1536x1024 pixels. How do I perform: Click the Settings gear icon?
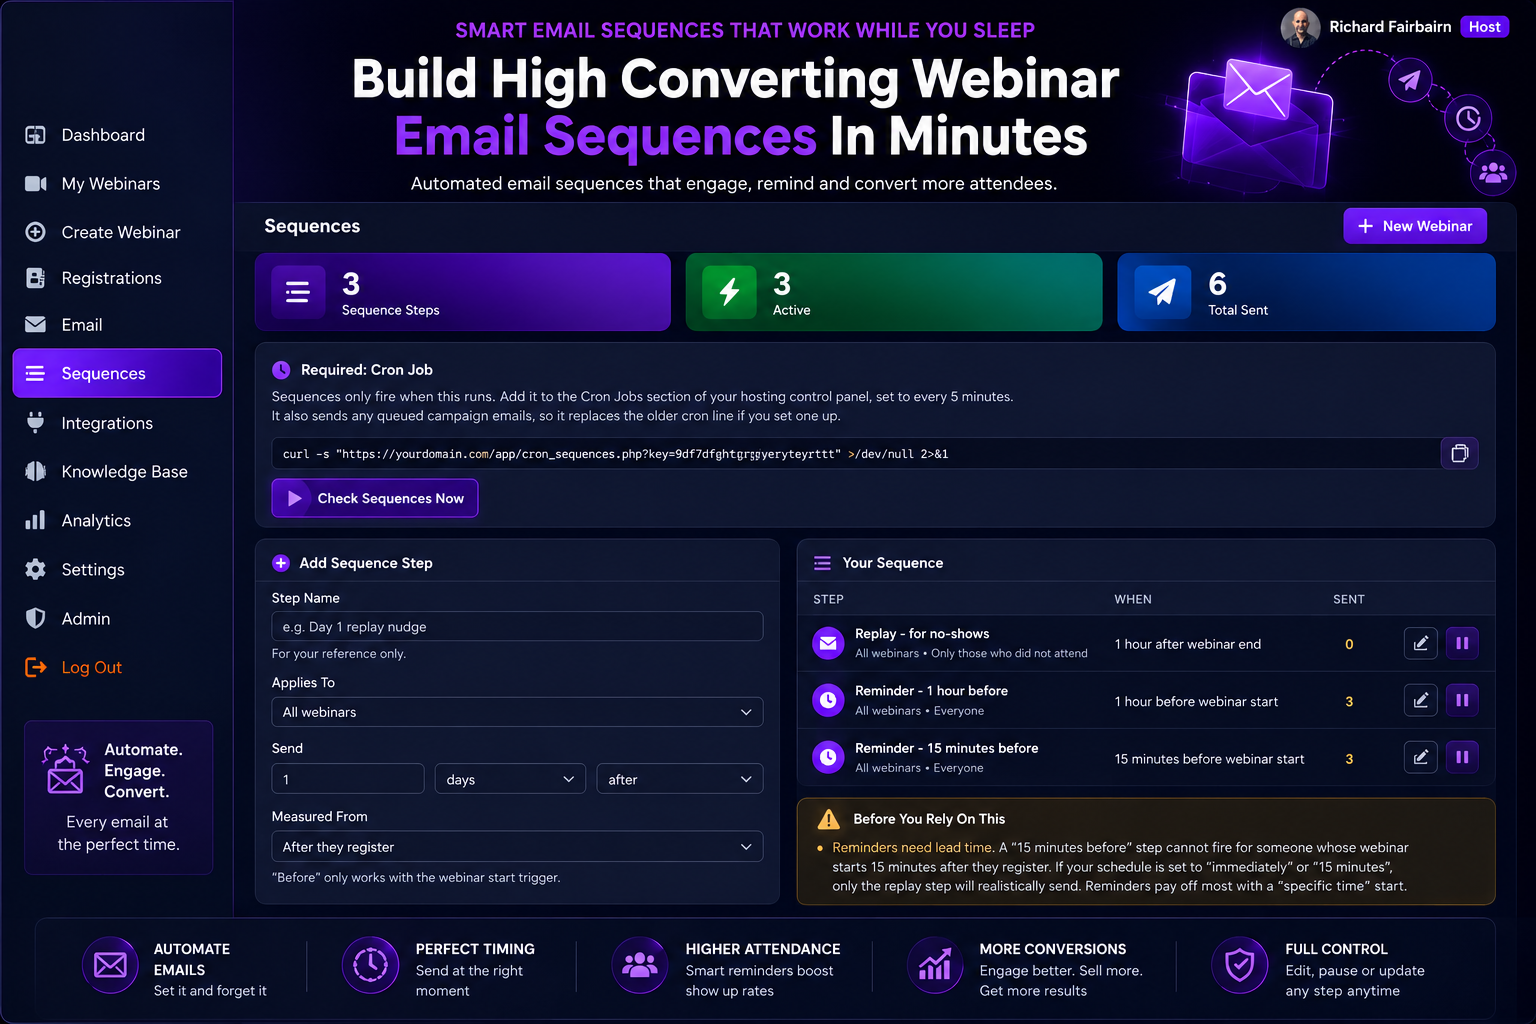tap(35, 569)
